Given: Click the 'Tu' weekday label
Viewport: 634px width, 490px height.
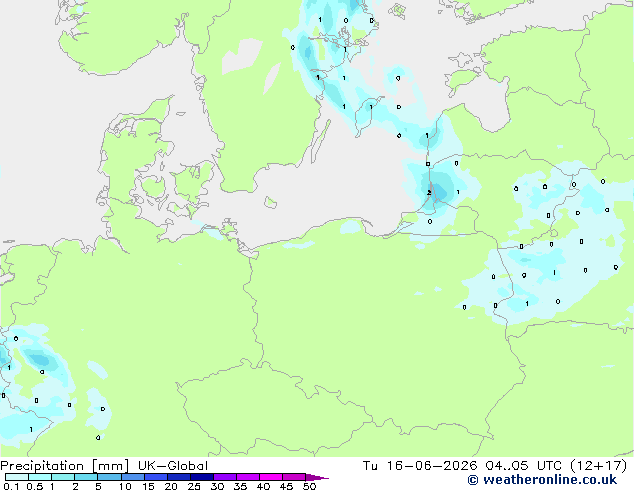Looking at the screenshot, I should point(370,466).
